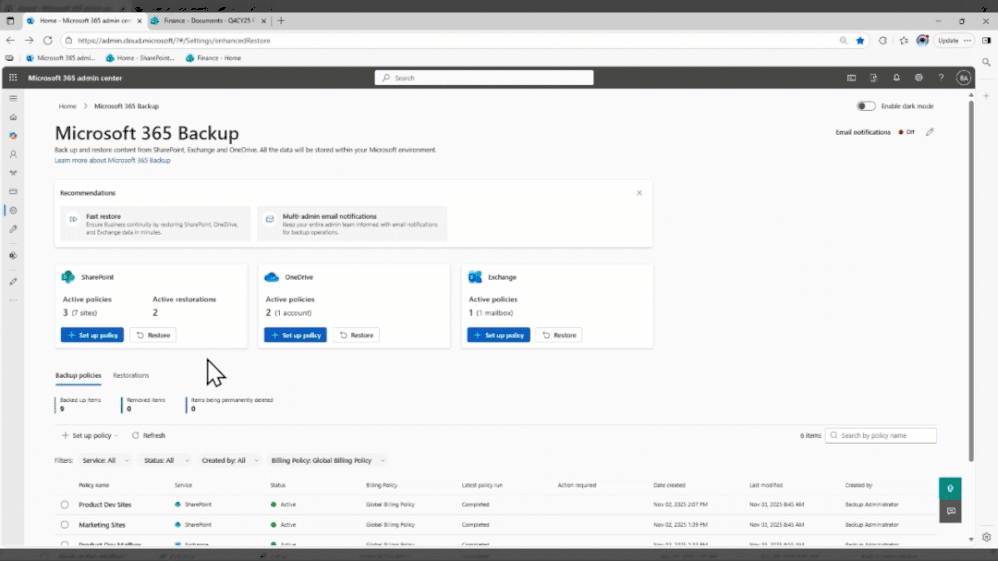Image resolution: width=998 pixels, height=561 pixels.
Task: Click Exchange Set up policy button
Action: coord(498,335)
